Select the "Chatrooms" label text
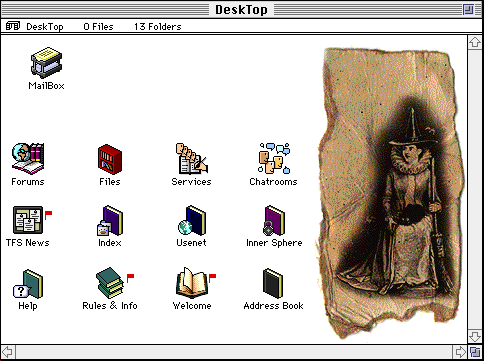 273,182
